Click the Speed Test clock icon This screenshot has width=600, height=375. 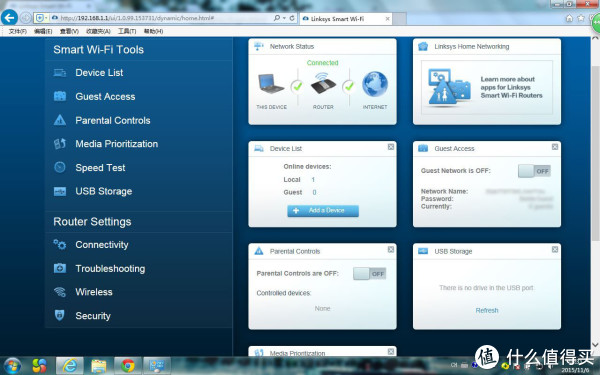60,167
